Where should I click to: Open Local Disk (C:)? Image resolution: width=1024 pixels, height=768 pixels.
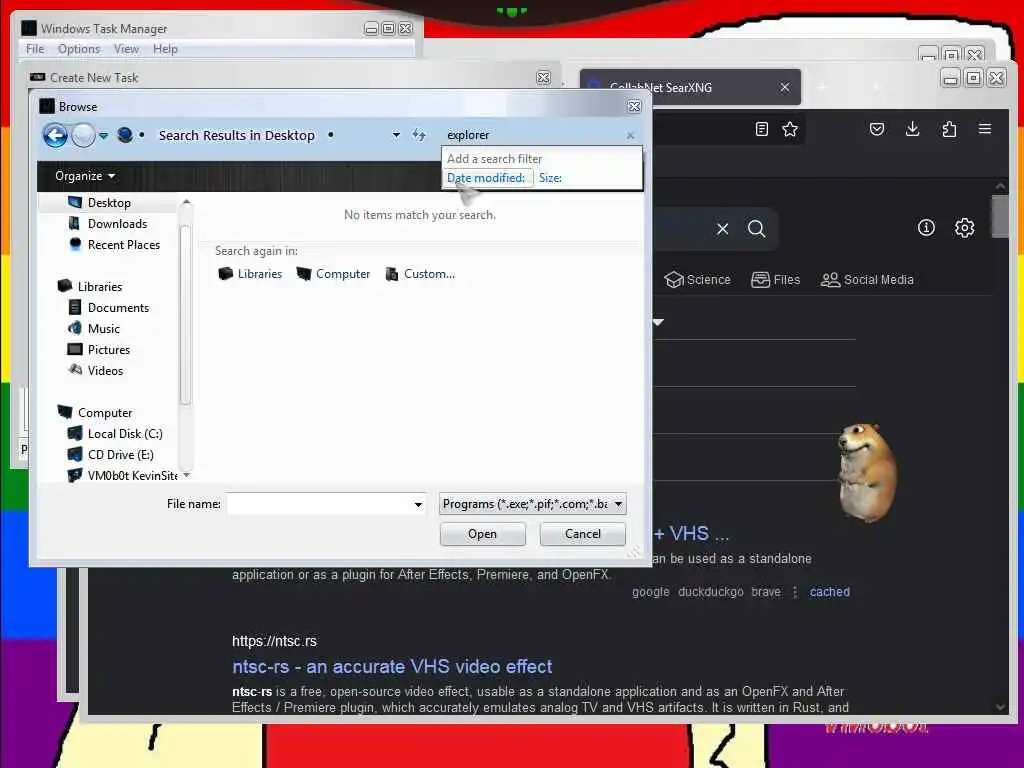pos(125,433)
